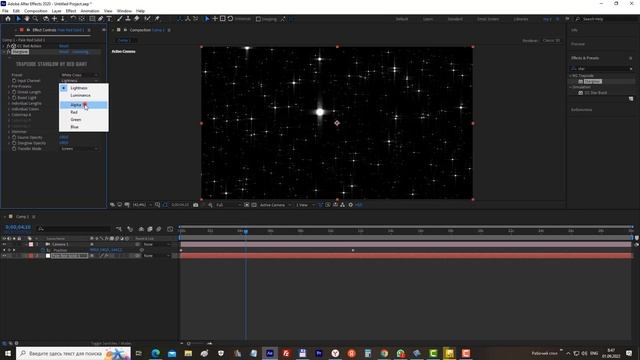Expand the Individual Colors group
Screen dimensions: 640x360
(x=9, y=109)
